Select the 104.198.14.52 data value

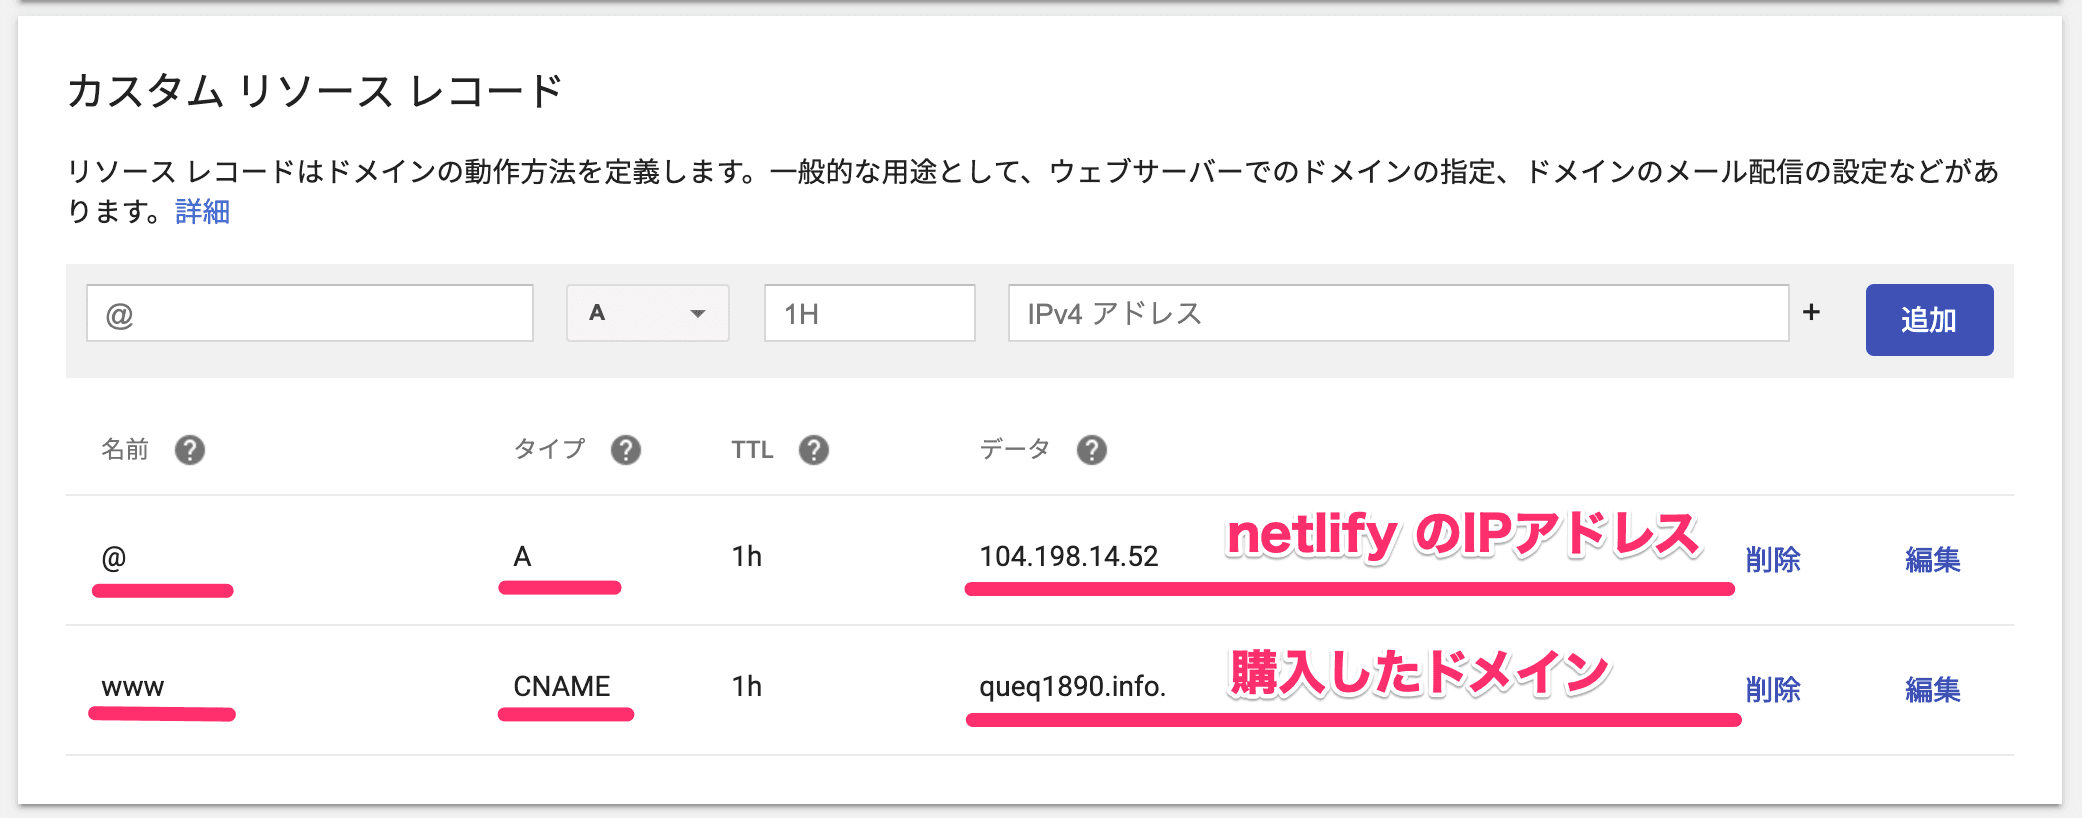[1068, 557]
